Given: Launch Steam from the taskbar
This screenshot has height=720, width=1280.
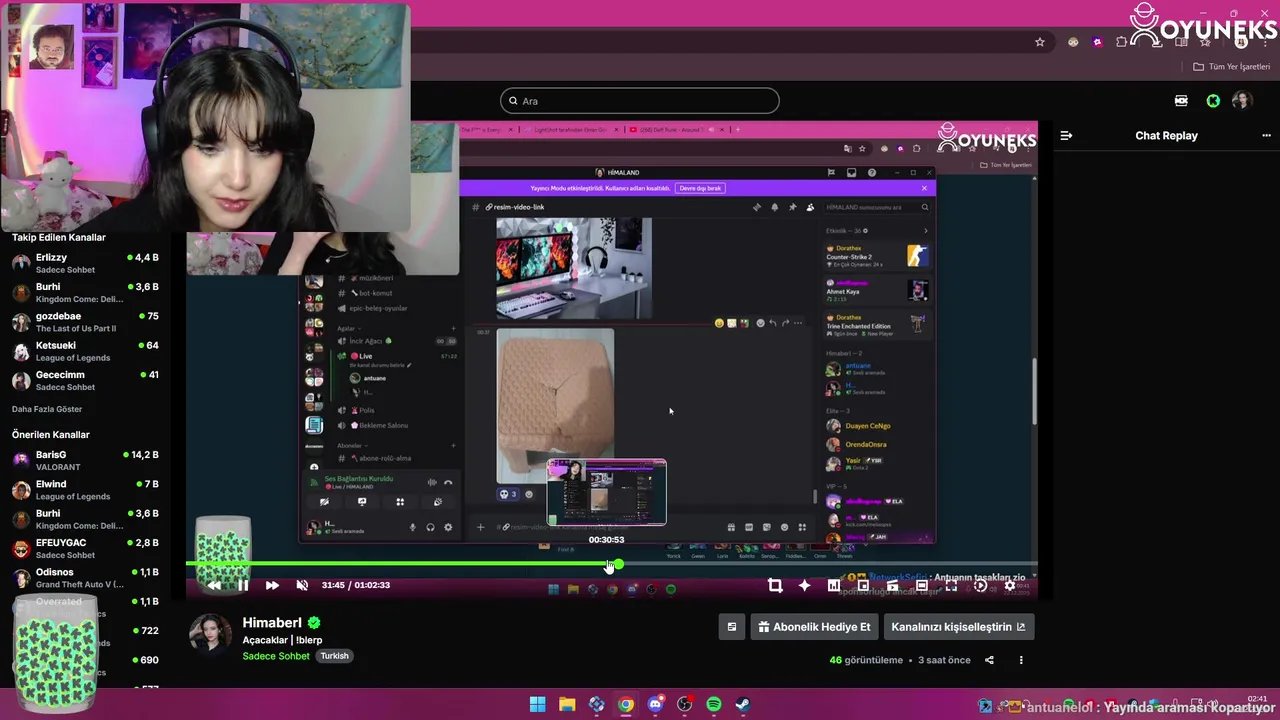Looking at the screenshot, I should 743,704.
